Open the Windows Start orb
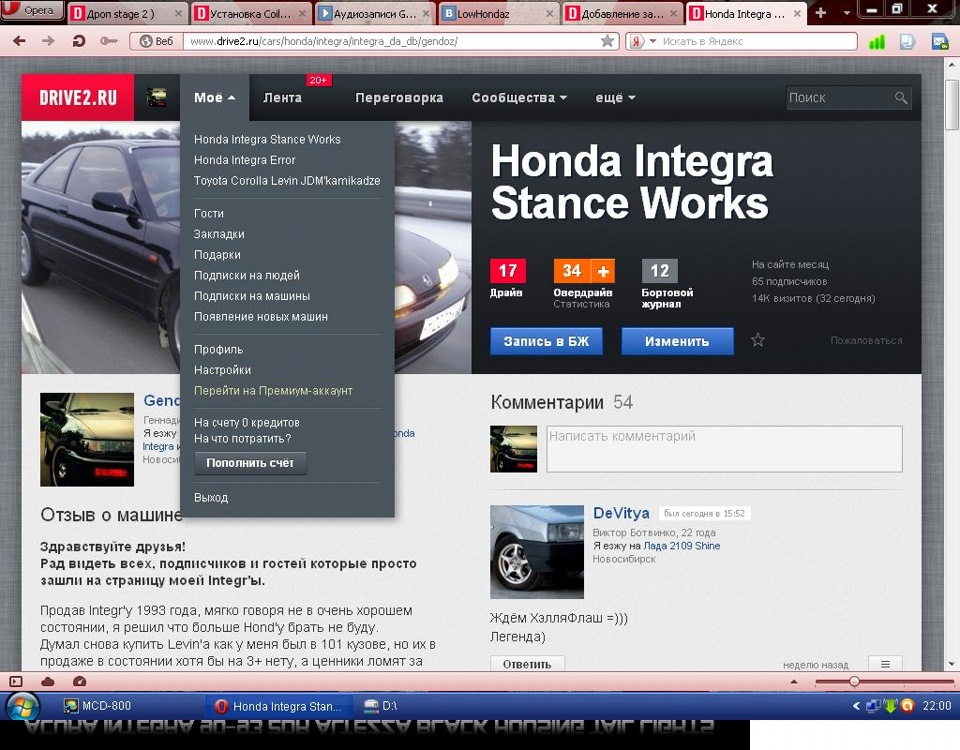This screenshot has height=750, width=960. coord(22,706)
